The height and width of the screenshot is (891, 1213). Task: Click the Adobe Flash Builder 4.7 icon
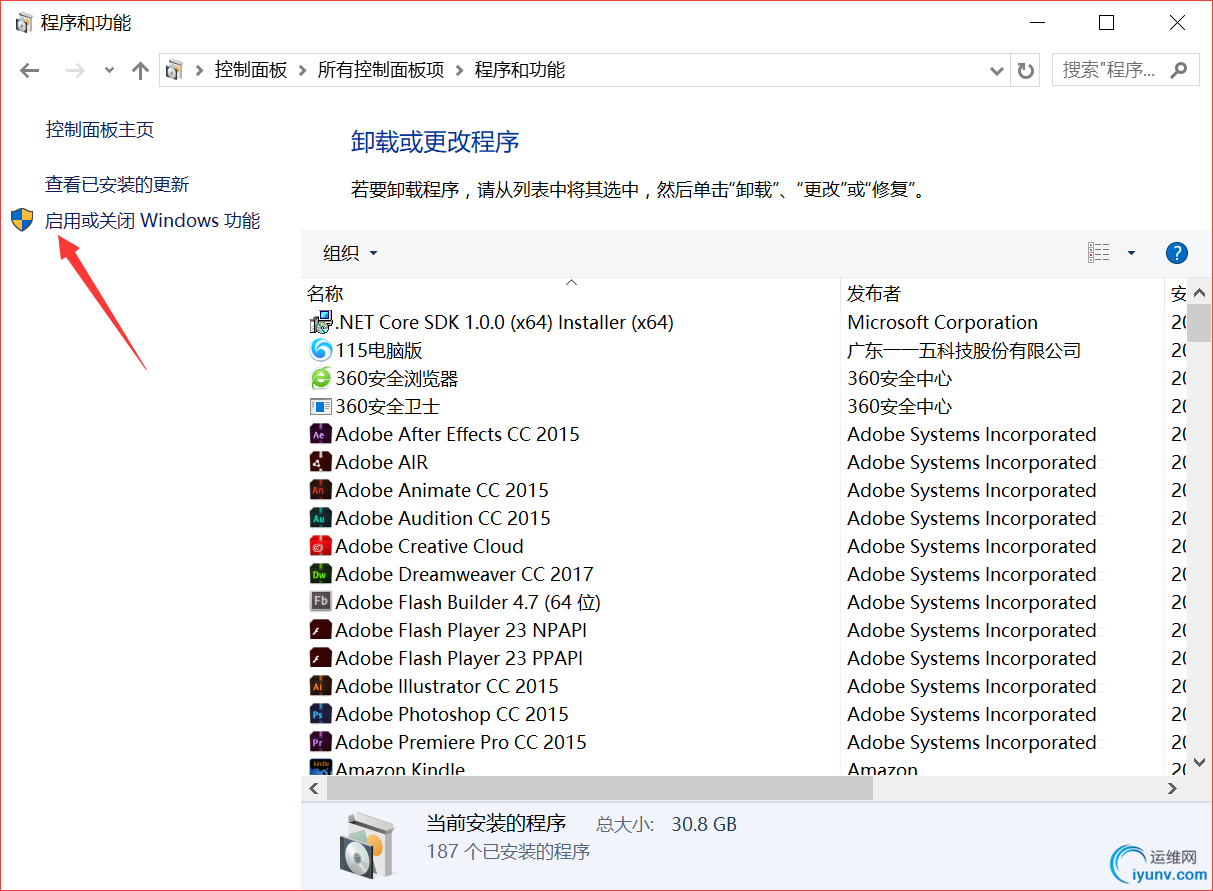click(320, 602)
